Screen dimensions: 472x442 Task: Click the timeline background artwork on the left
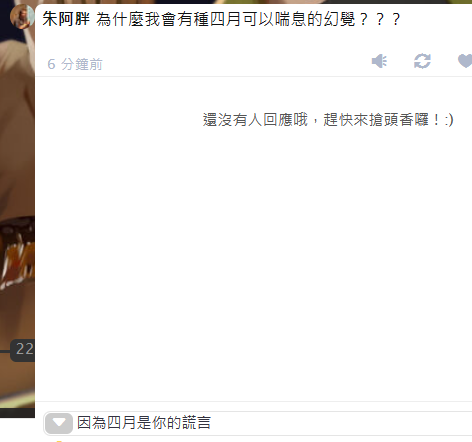[x=17, y=167]
